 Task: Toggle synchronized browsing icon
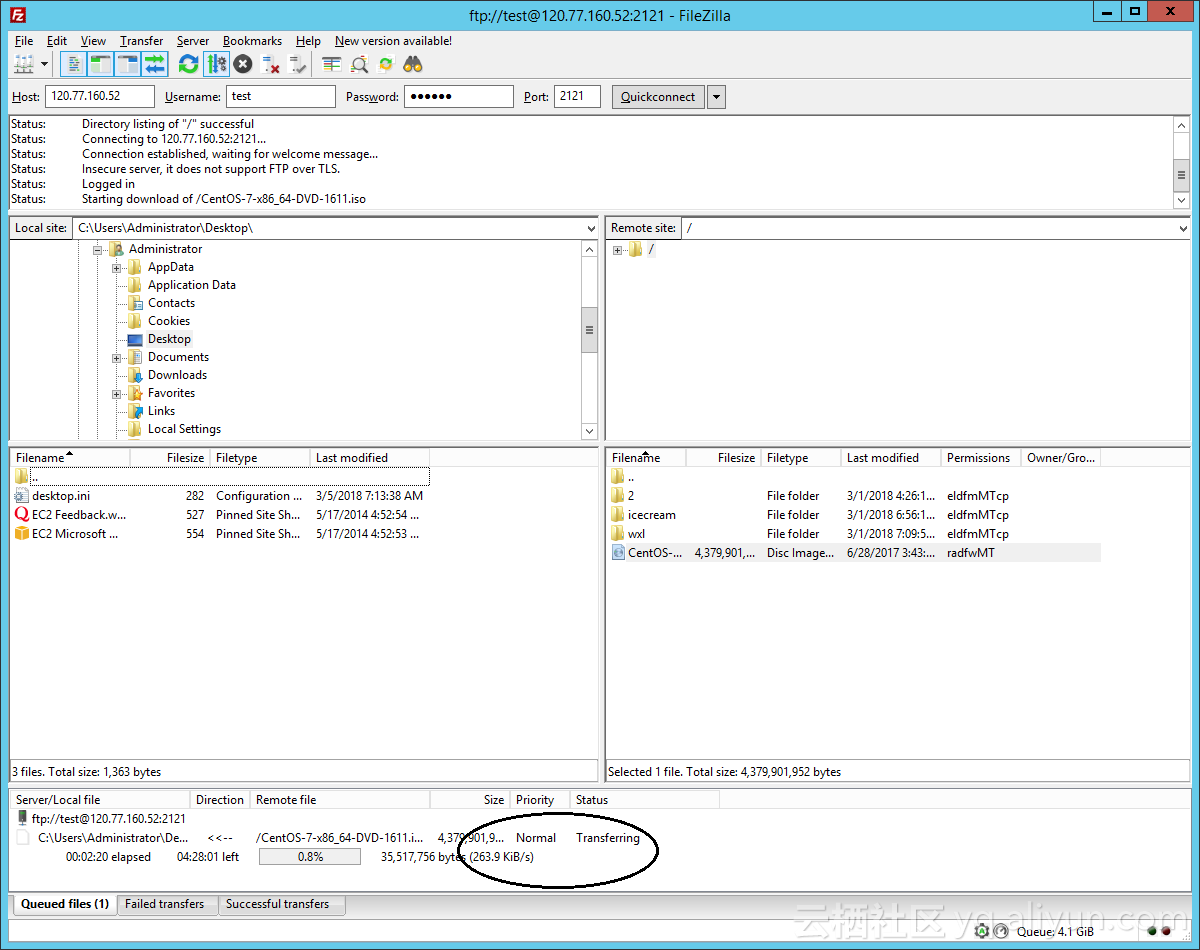tap(386, 64)
